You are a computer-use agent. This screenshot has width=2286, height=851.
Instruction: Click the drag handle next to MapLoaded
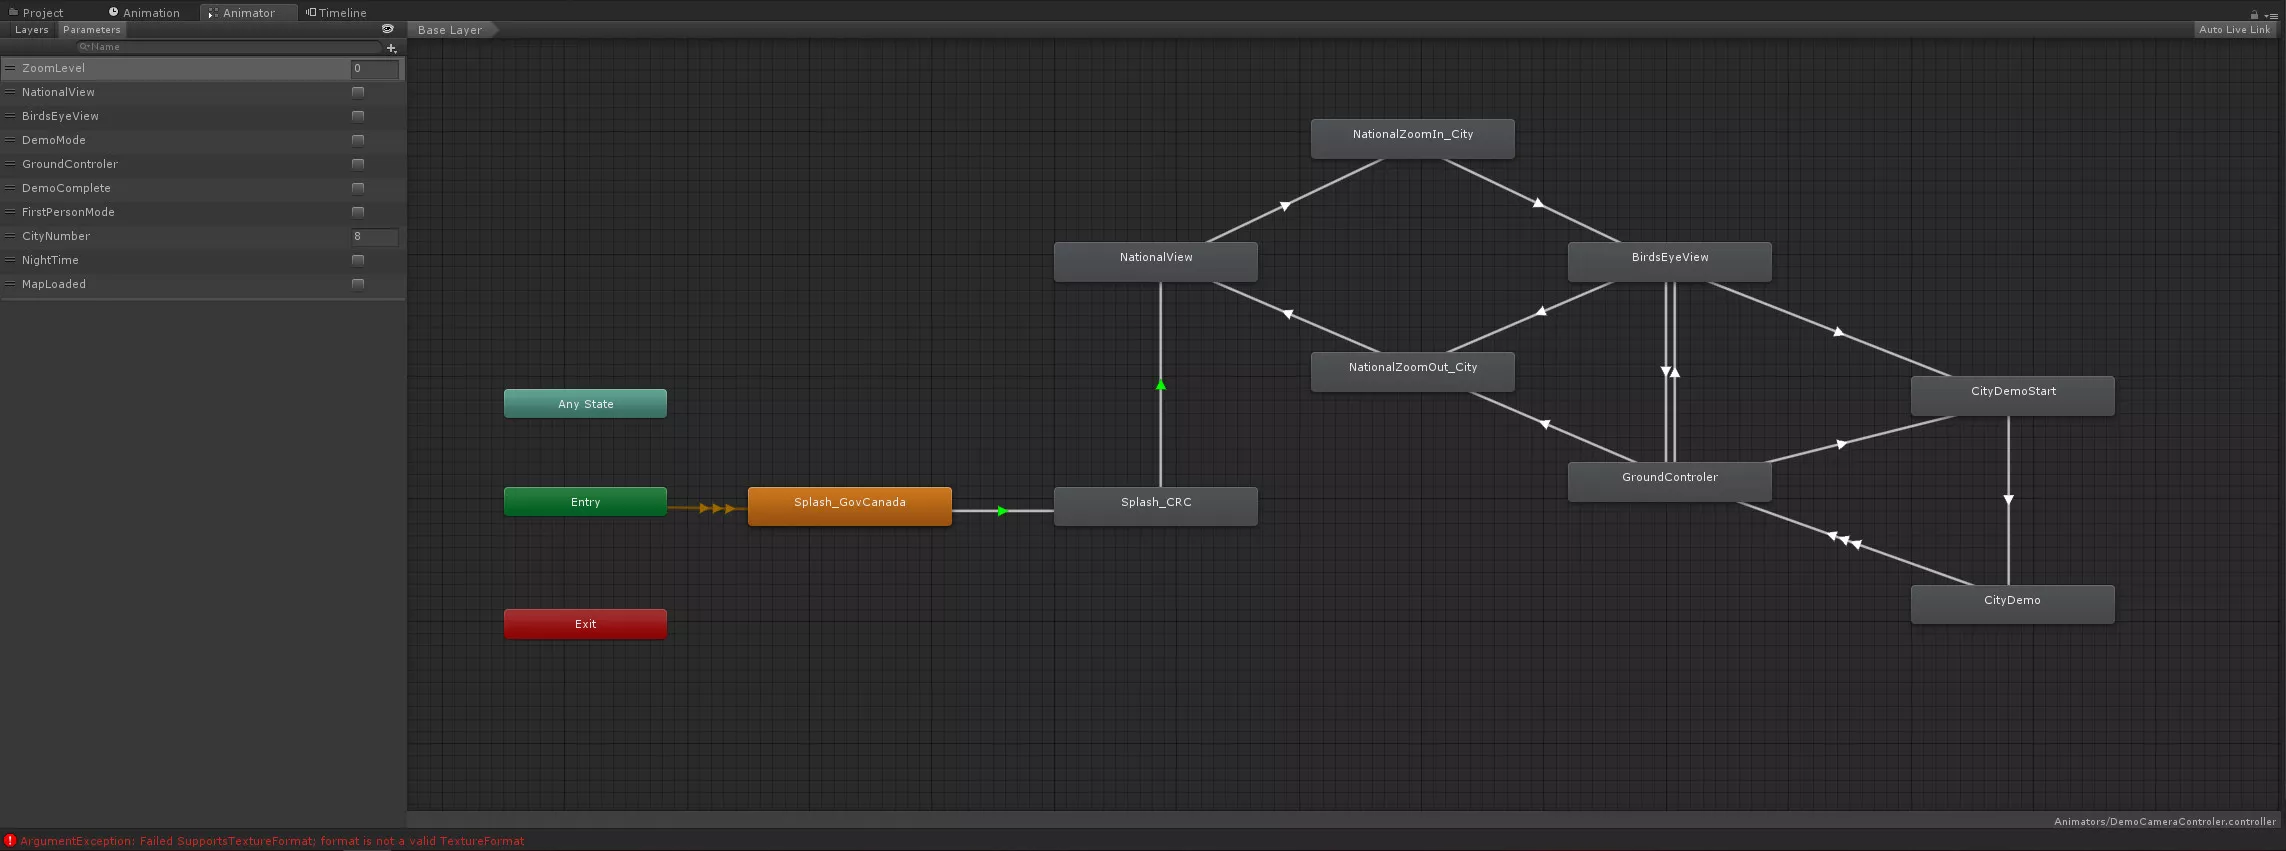(x=10, y=284)
